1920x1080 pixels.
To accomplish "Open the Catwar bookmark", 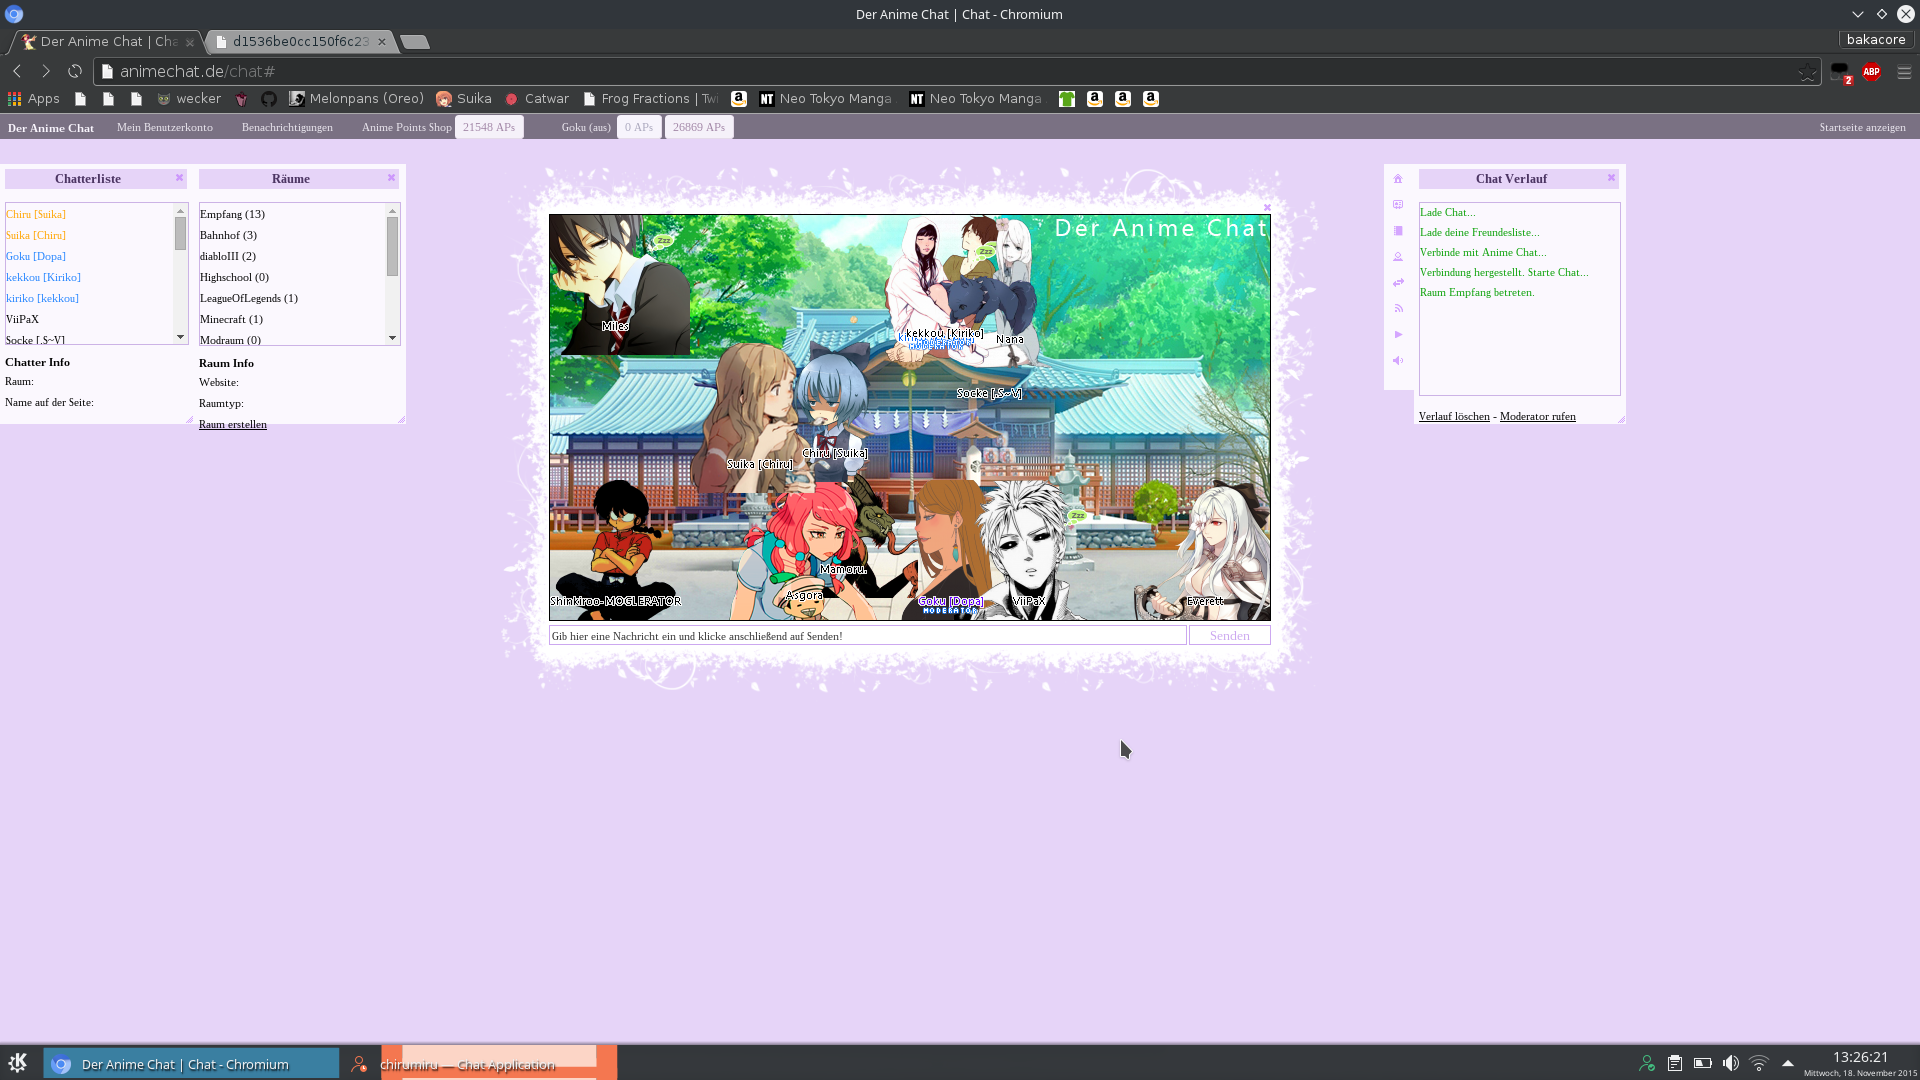I will 537,99.
